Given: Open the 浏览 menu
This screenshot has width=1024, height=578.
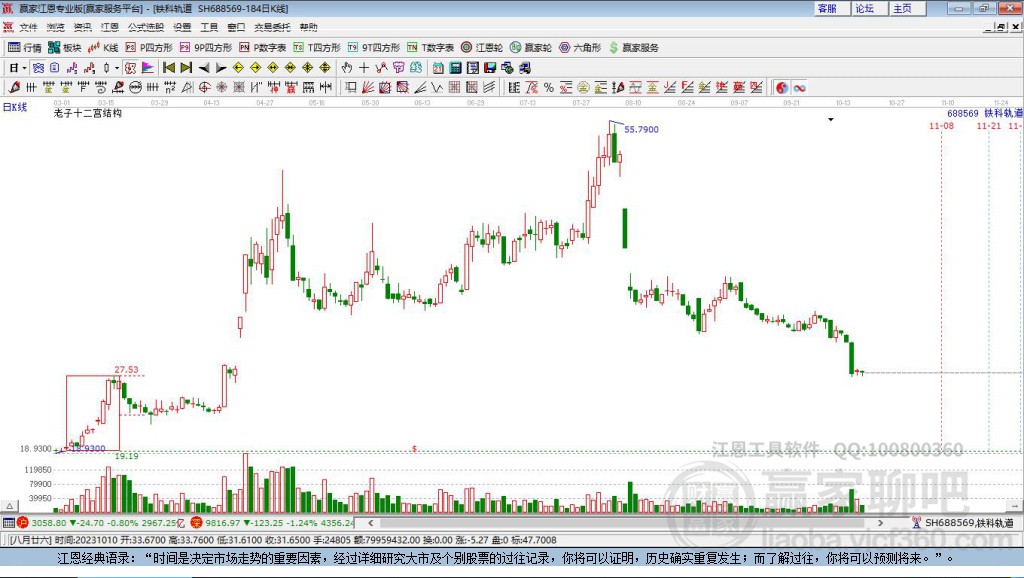Looking at the screenshot, I should pyautogui.click(x=56, y=27).
